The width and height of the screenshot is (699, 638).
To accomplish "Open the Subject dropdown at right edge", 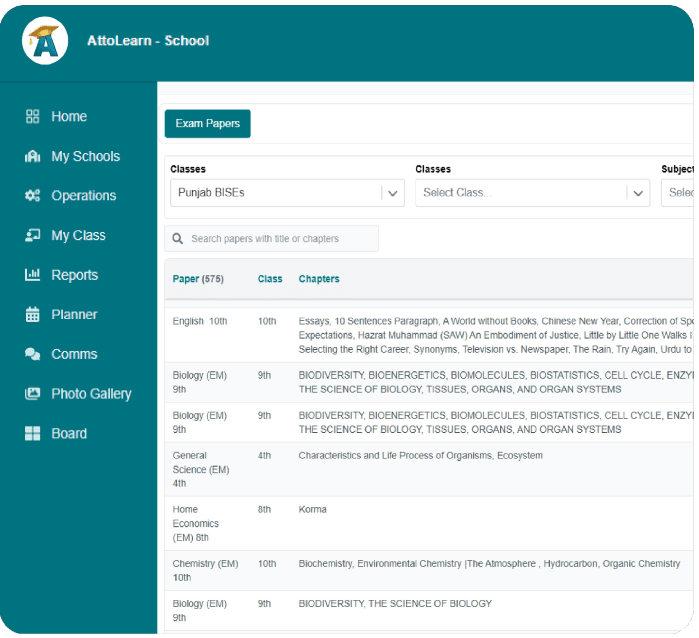I will tap(679, 193).
